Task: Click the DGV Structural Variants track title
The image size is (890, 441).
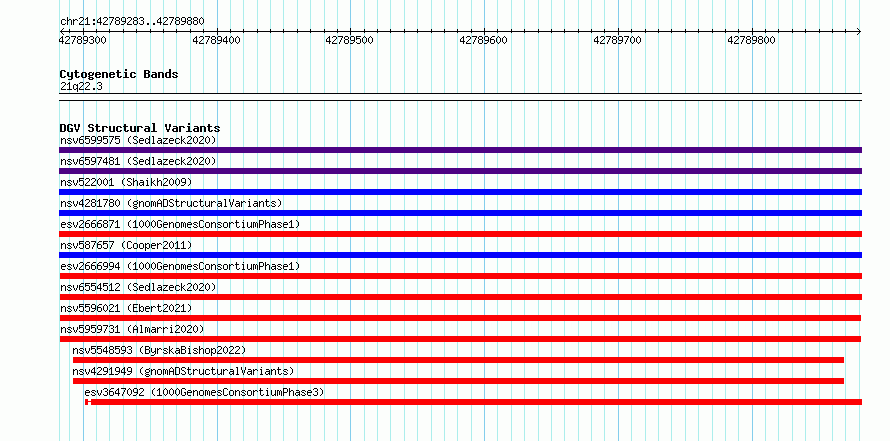Action: pos(140,128)
